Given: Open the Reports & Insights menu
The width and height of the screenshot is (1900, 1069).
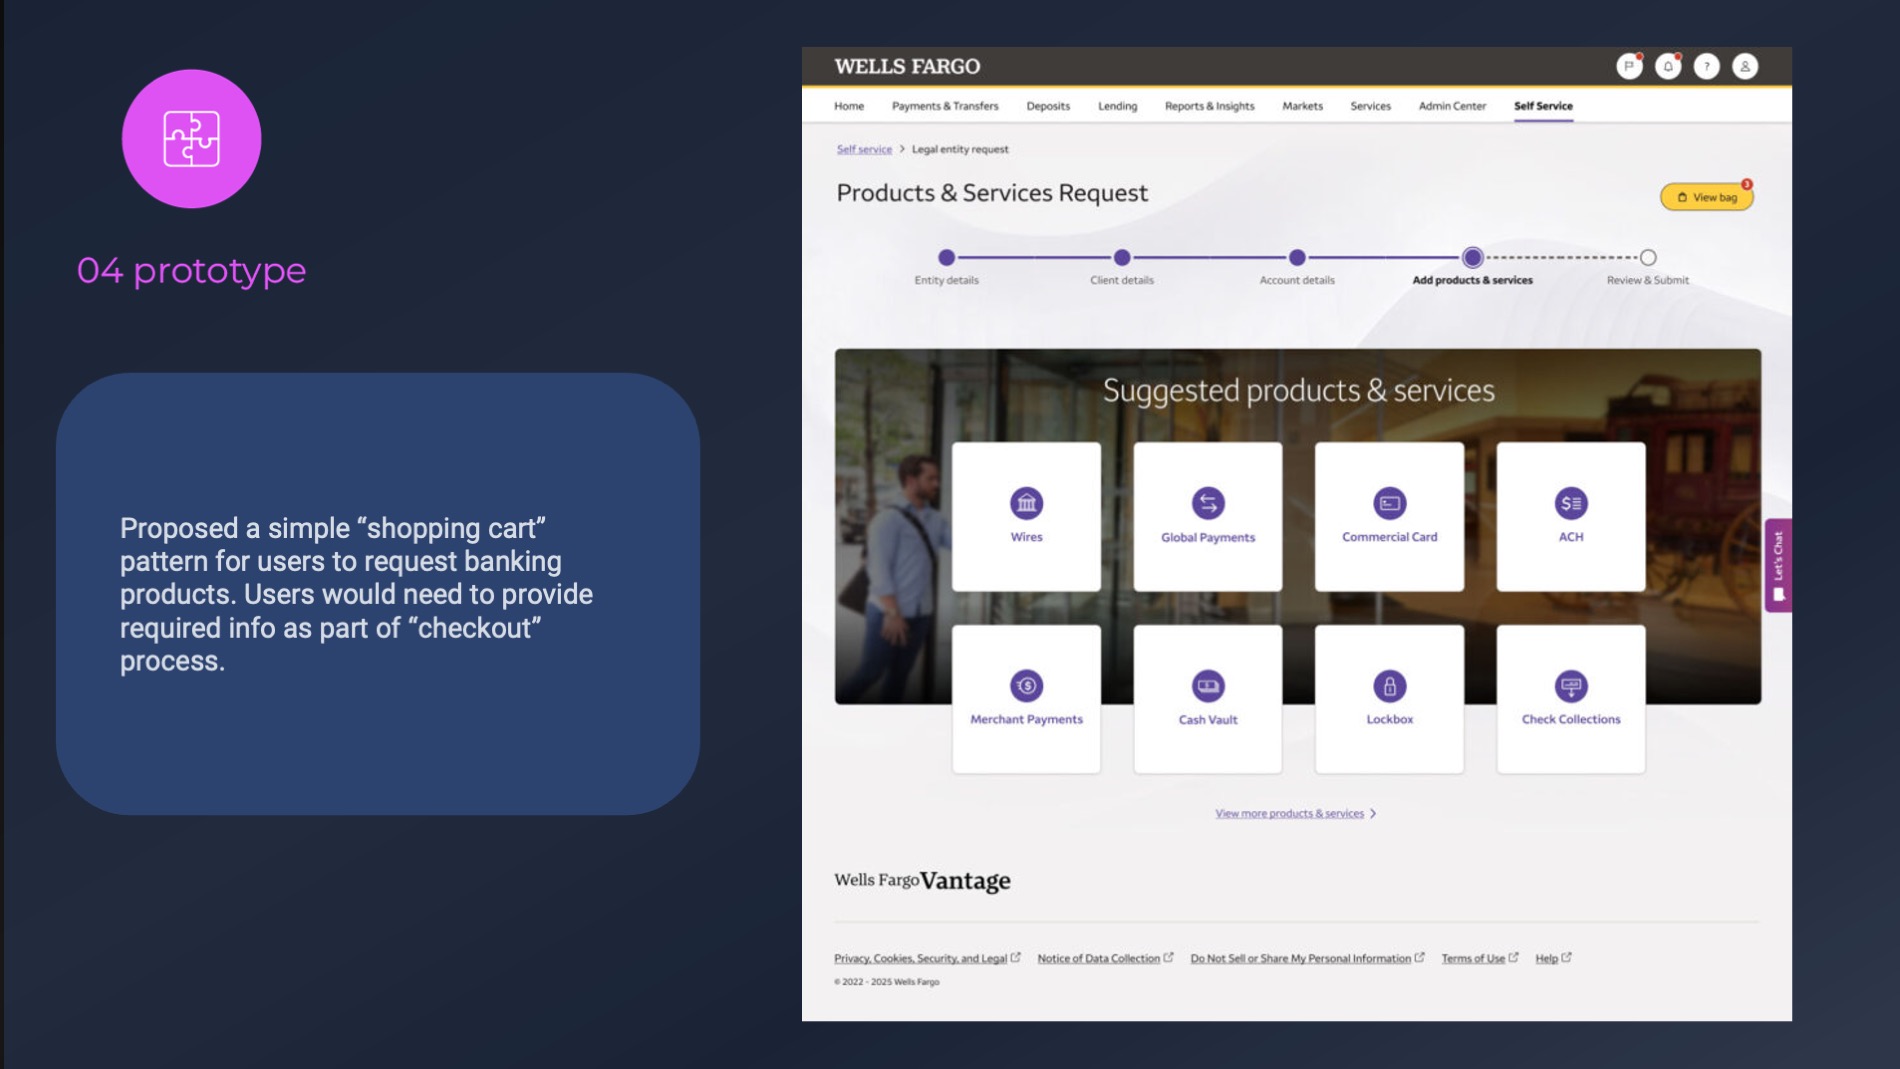Looking at the screenshot, I should point(1208,106).
